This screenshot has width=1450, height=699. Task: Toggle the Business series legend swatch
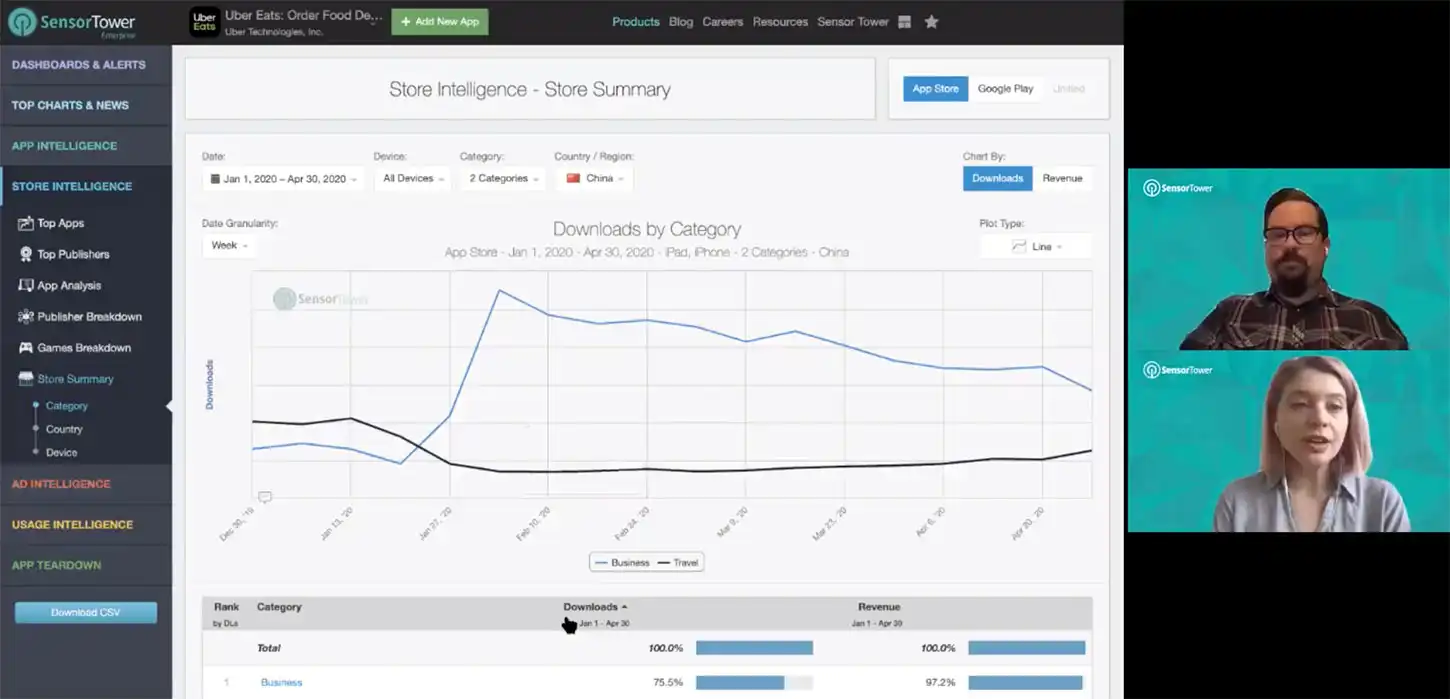pos(601,563)
